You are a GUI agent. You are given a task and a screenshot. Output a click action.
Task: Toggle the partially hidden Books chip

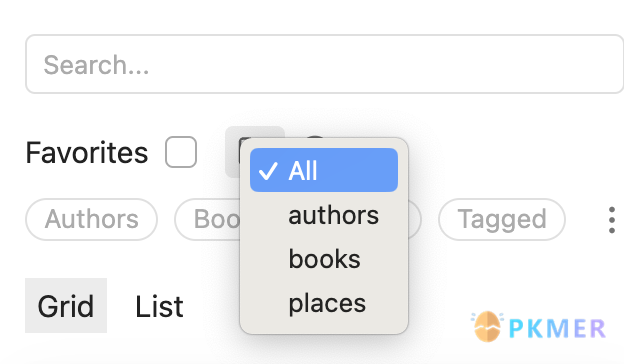pyautogui.click(x=207, y=220)
